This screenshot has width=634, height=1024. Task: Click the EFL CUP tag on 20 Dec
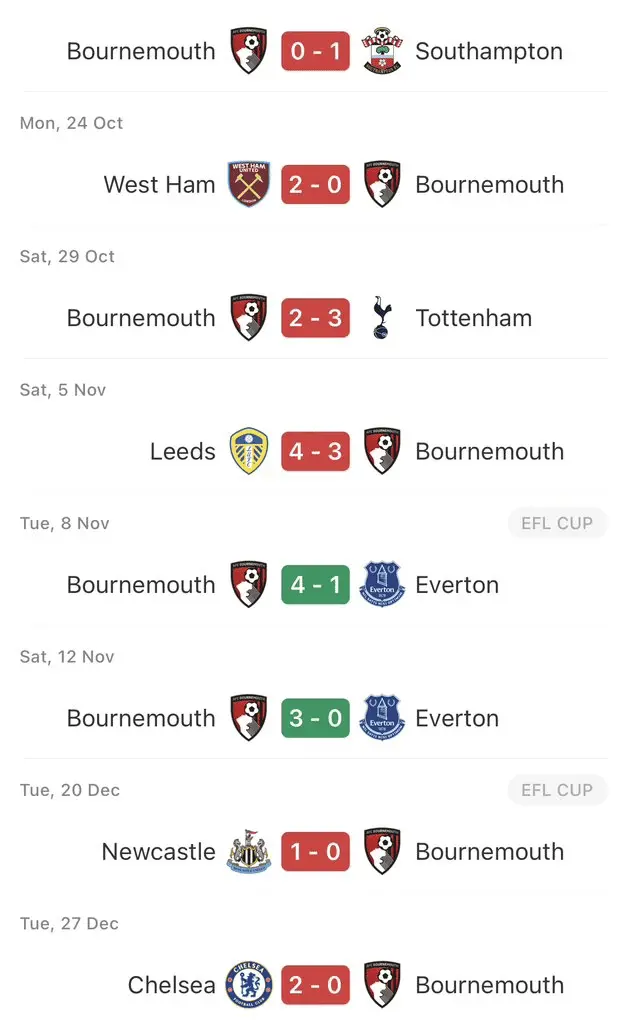(x=557, y=790)
